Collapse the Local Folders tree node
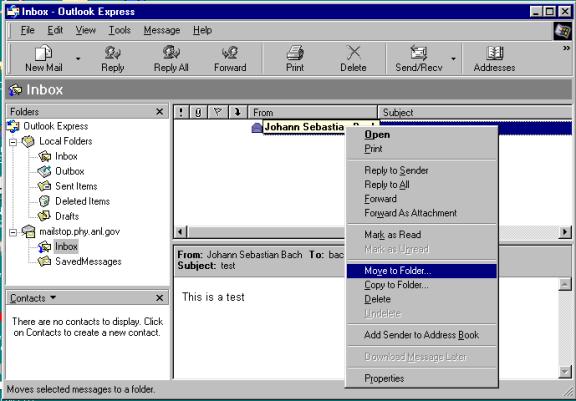The image size is (576, 401). pos(13,142)
